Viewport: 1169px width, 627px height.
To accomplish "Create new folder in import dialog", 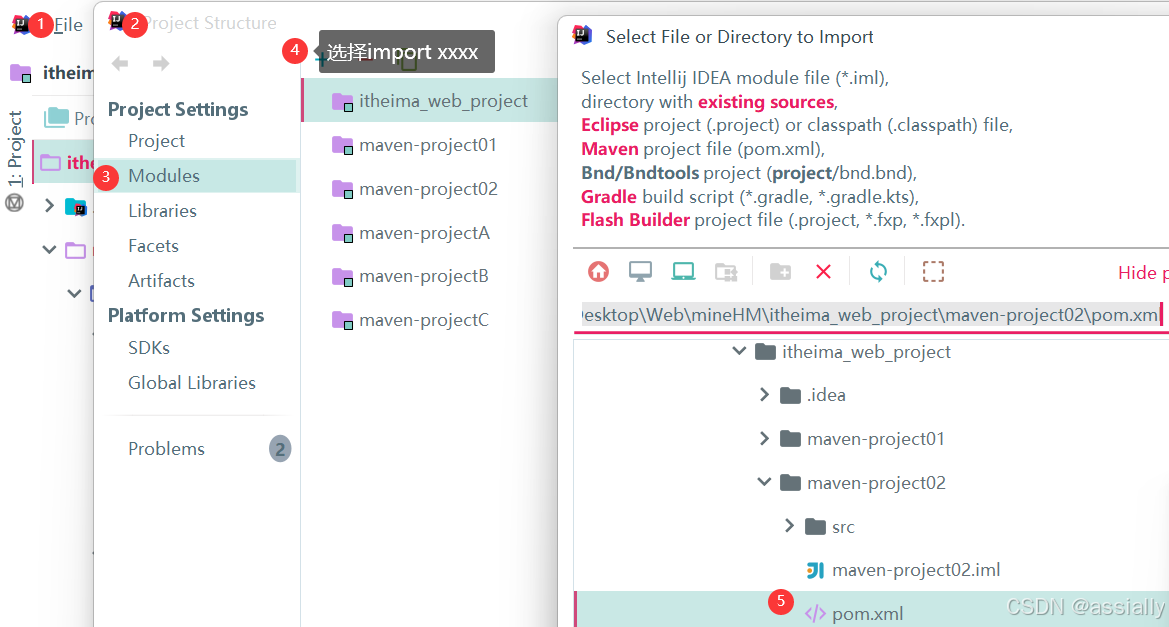I will pyautogui.click(x=781, y=272).
